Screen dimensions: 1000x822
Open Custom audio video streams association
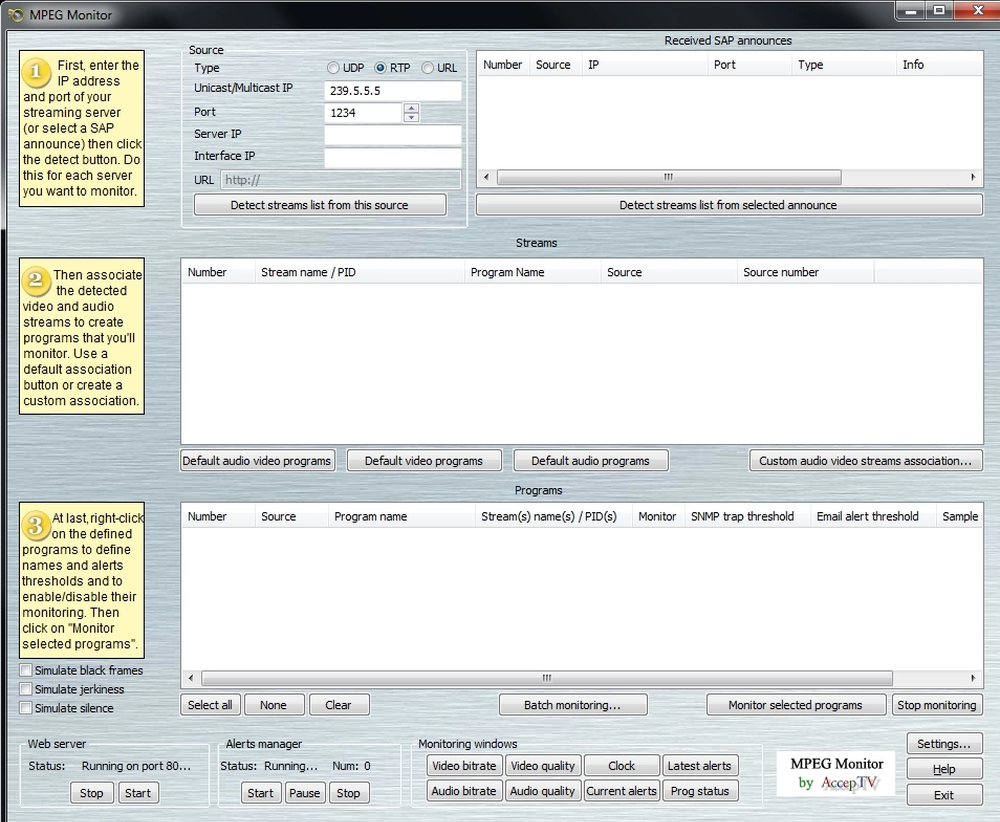point(865,460)
